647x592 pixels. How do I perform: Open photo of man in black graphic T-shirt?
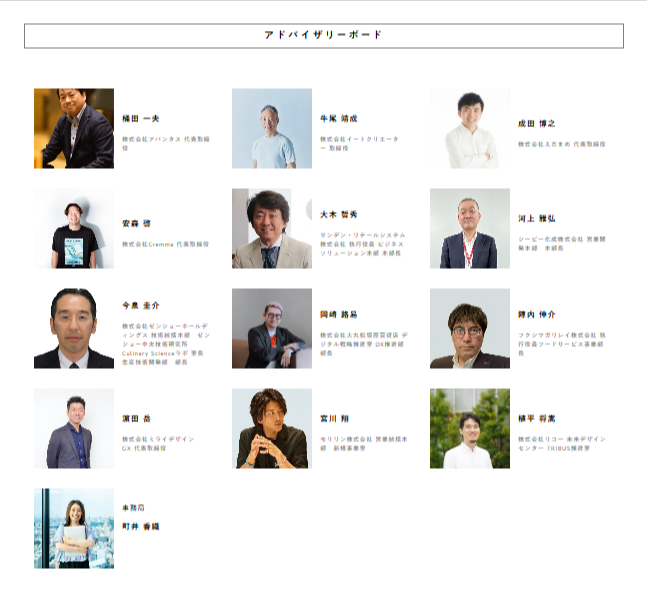[x=74, y=228]
